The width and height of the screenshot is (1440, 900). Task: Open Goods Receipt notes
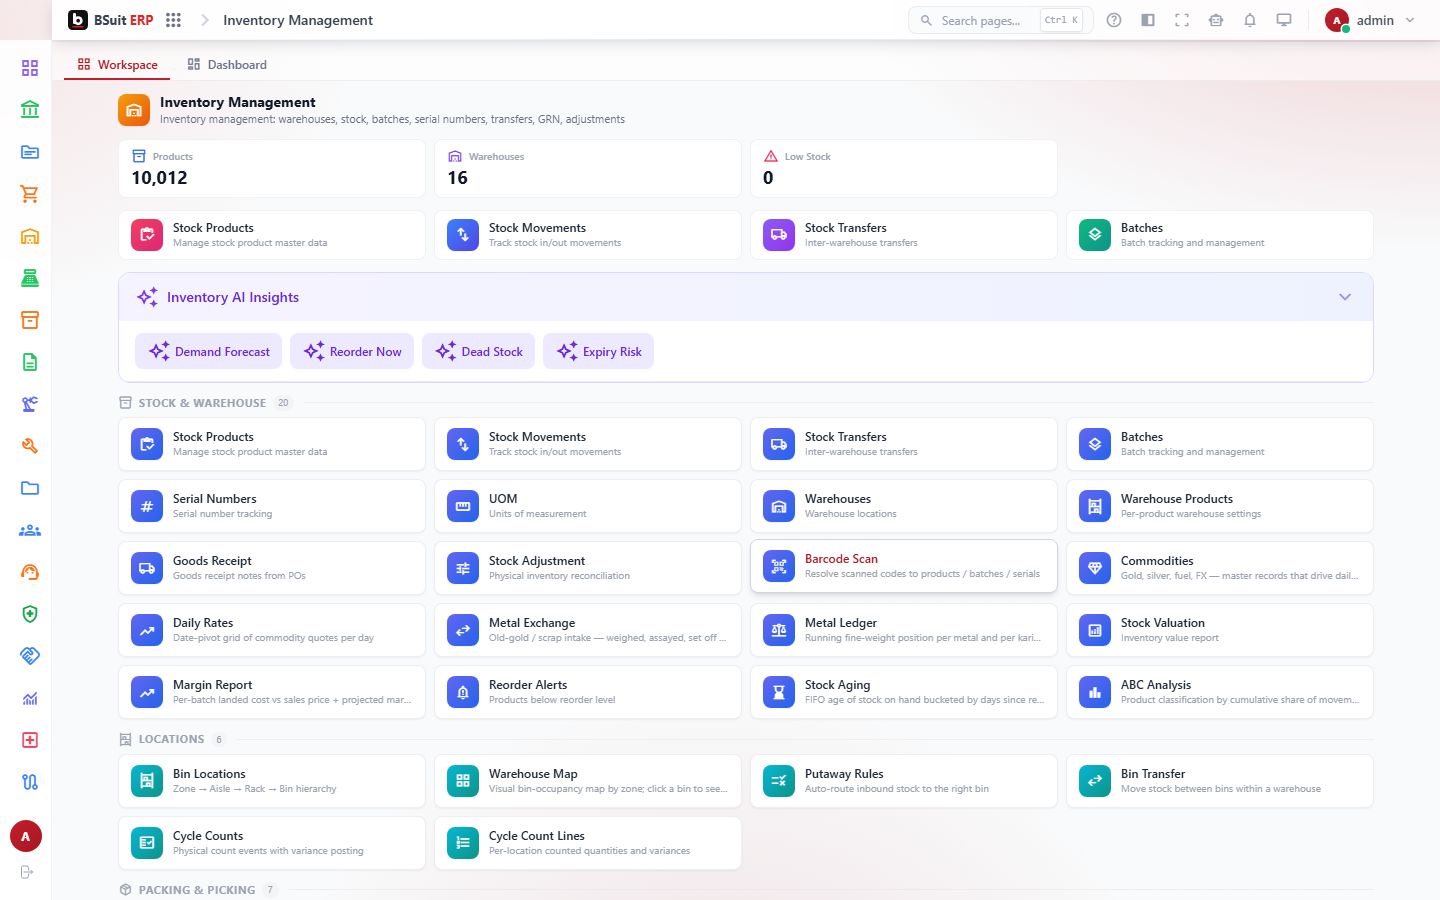click(x=272, y=568)
